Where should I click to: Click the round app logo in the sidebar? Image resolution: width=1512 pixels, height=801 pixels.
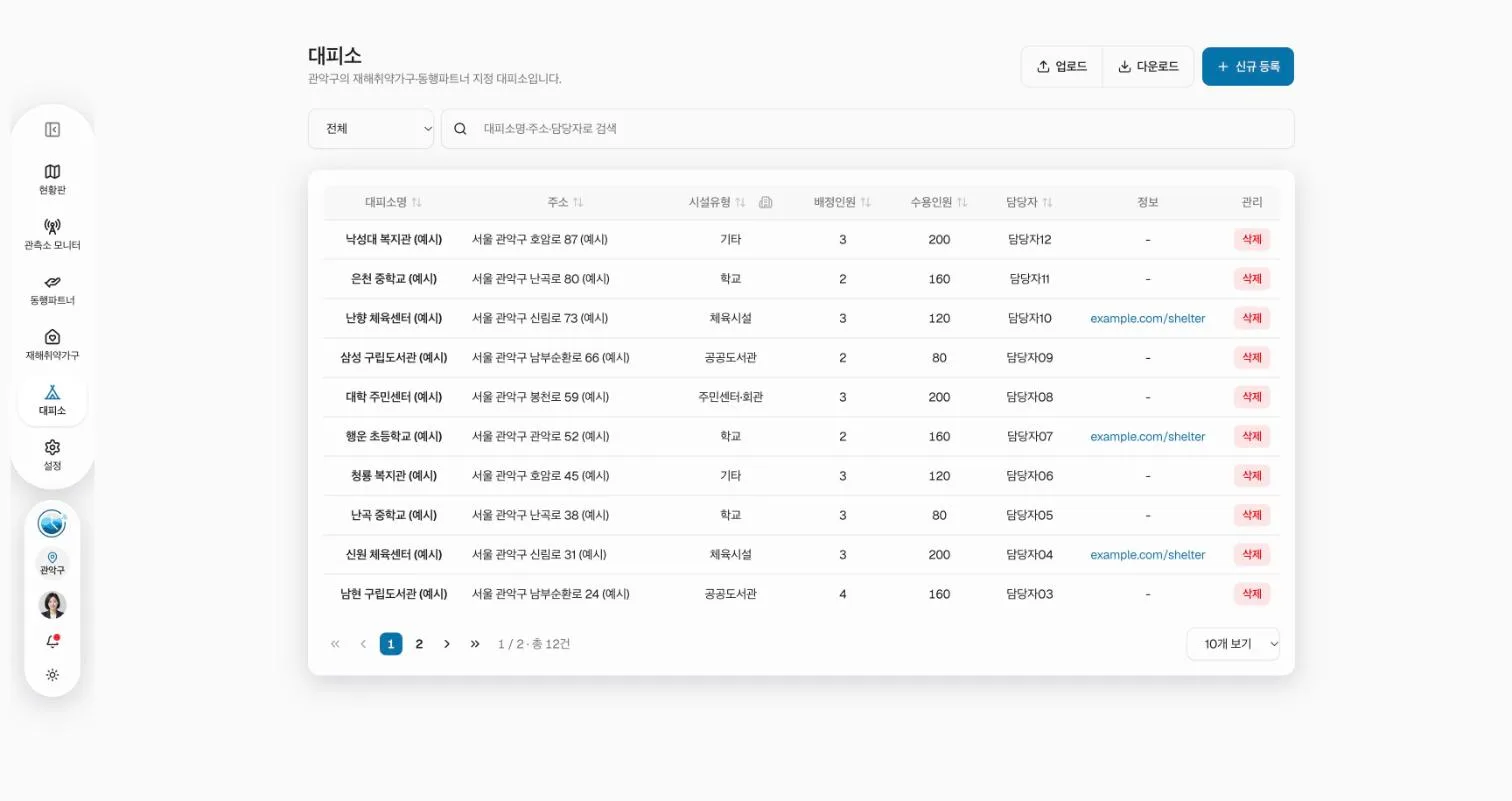tap(52, 523)
